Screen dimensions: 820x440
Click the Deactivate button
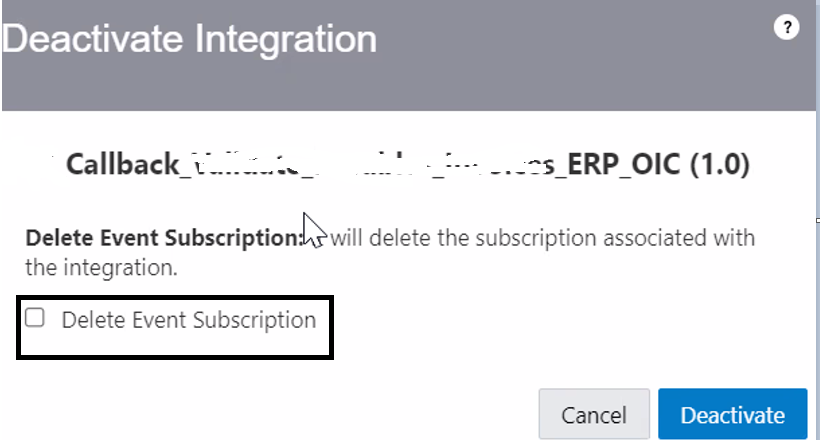732,415
